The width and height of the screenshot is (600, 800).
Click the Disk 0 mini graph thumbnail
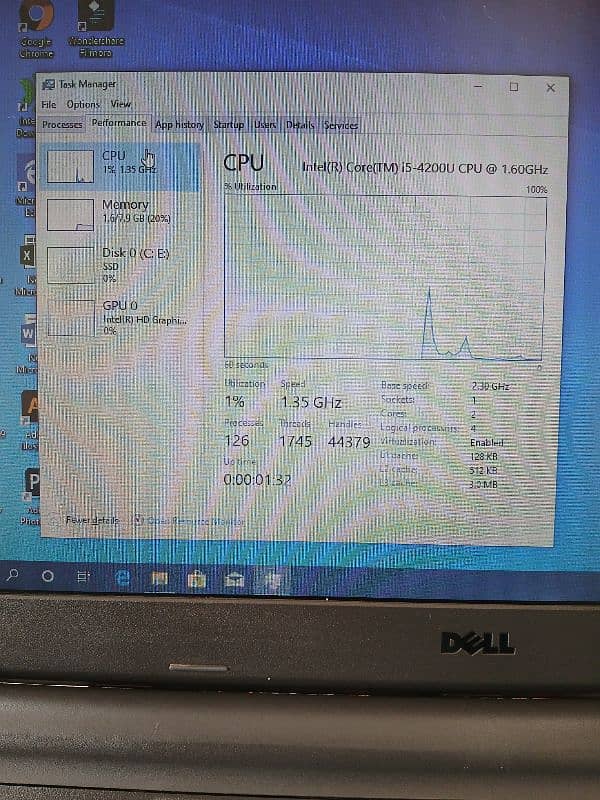(x=71, y=265)
